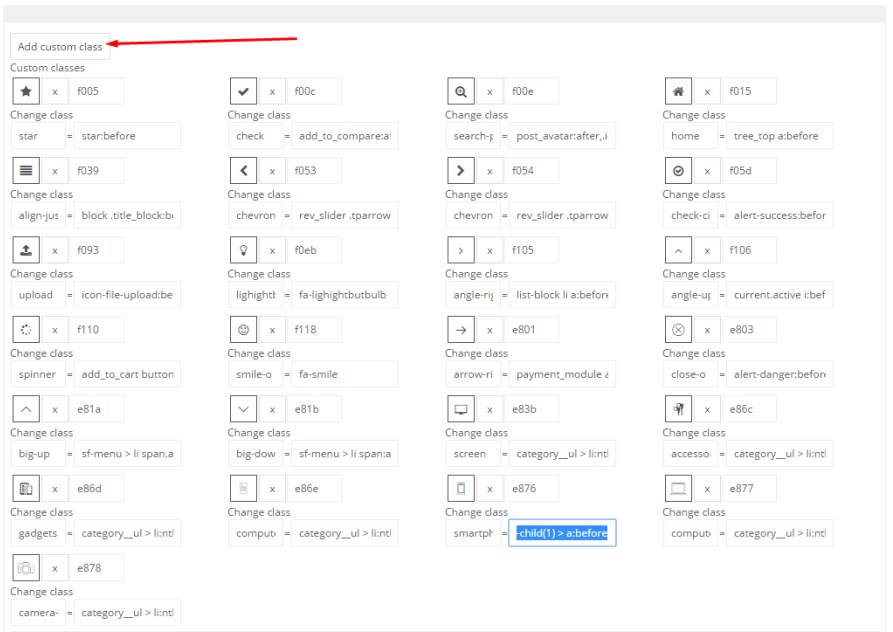Click the star icon preview box
893x632 pixels.
point(26,91)
